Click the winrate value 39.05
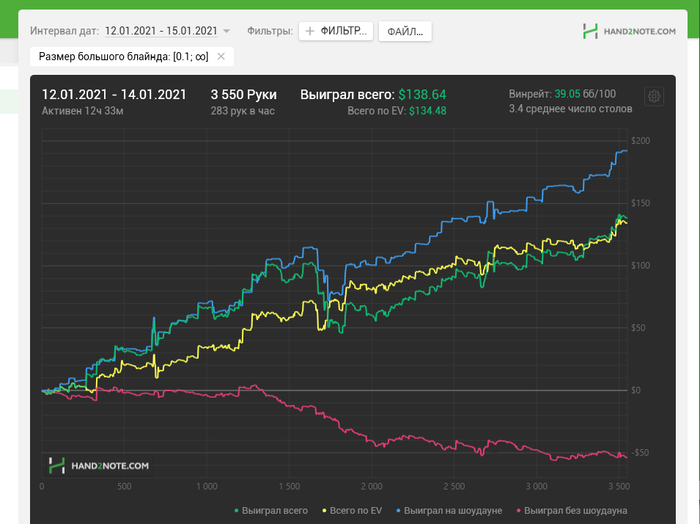700x524 pixels. 567,94
